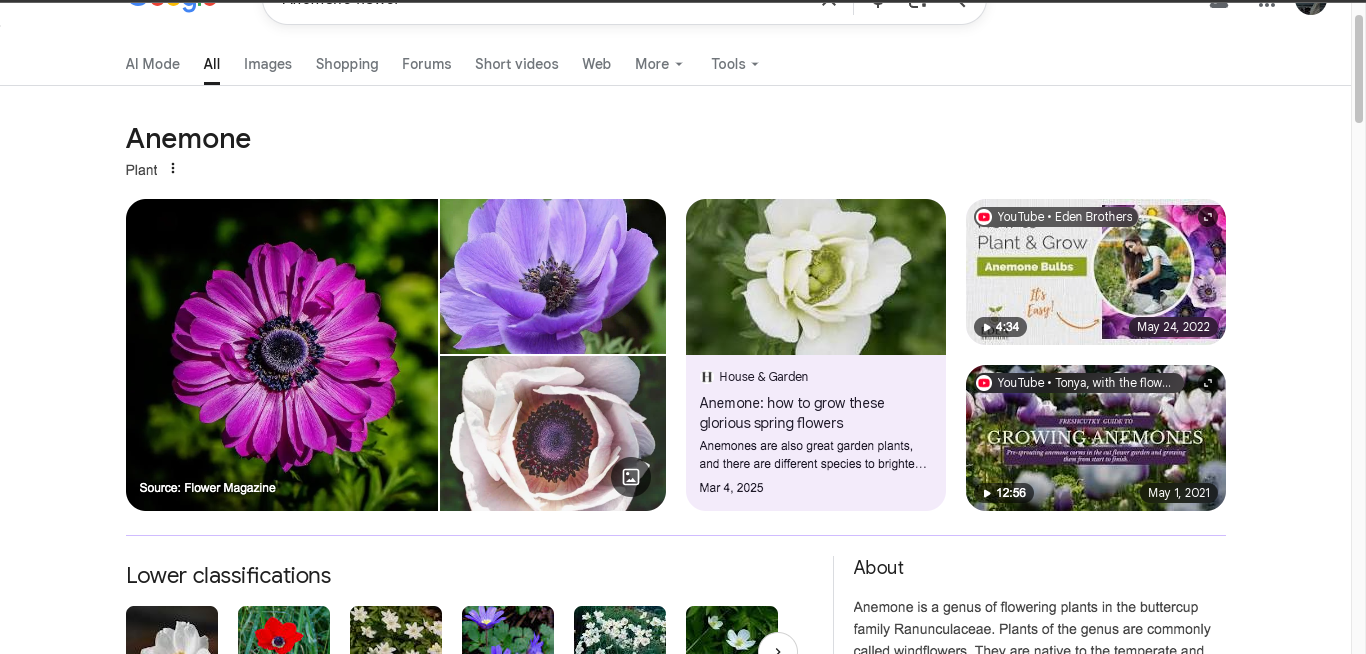Click the May 24, 2022 date badge
Image resolution: width=1366 pixels, height=654 pixels.
[1173, 327]
